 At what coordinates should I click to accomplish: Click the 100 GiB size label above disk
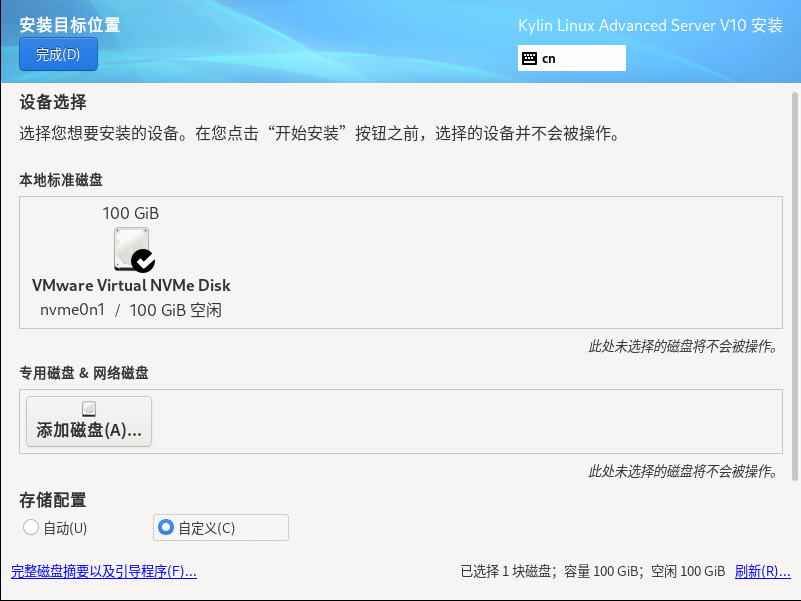pos(131,213)
